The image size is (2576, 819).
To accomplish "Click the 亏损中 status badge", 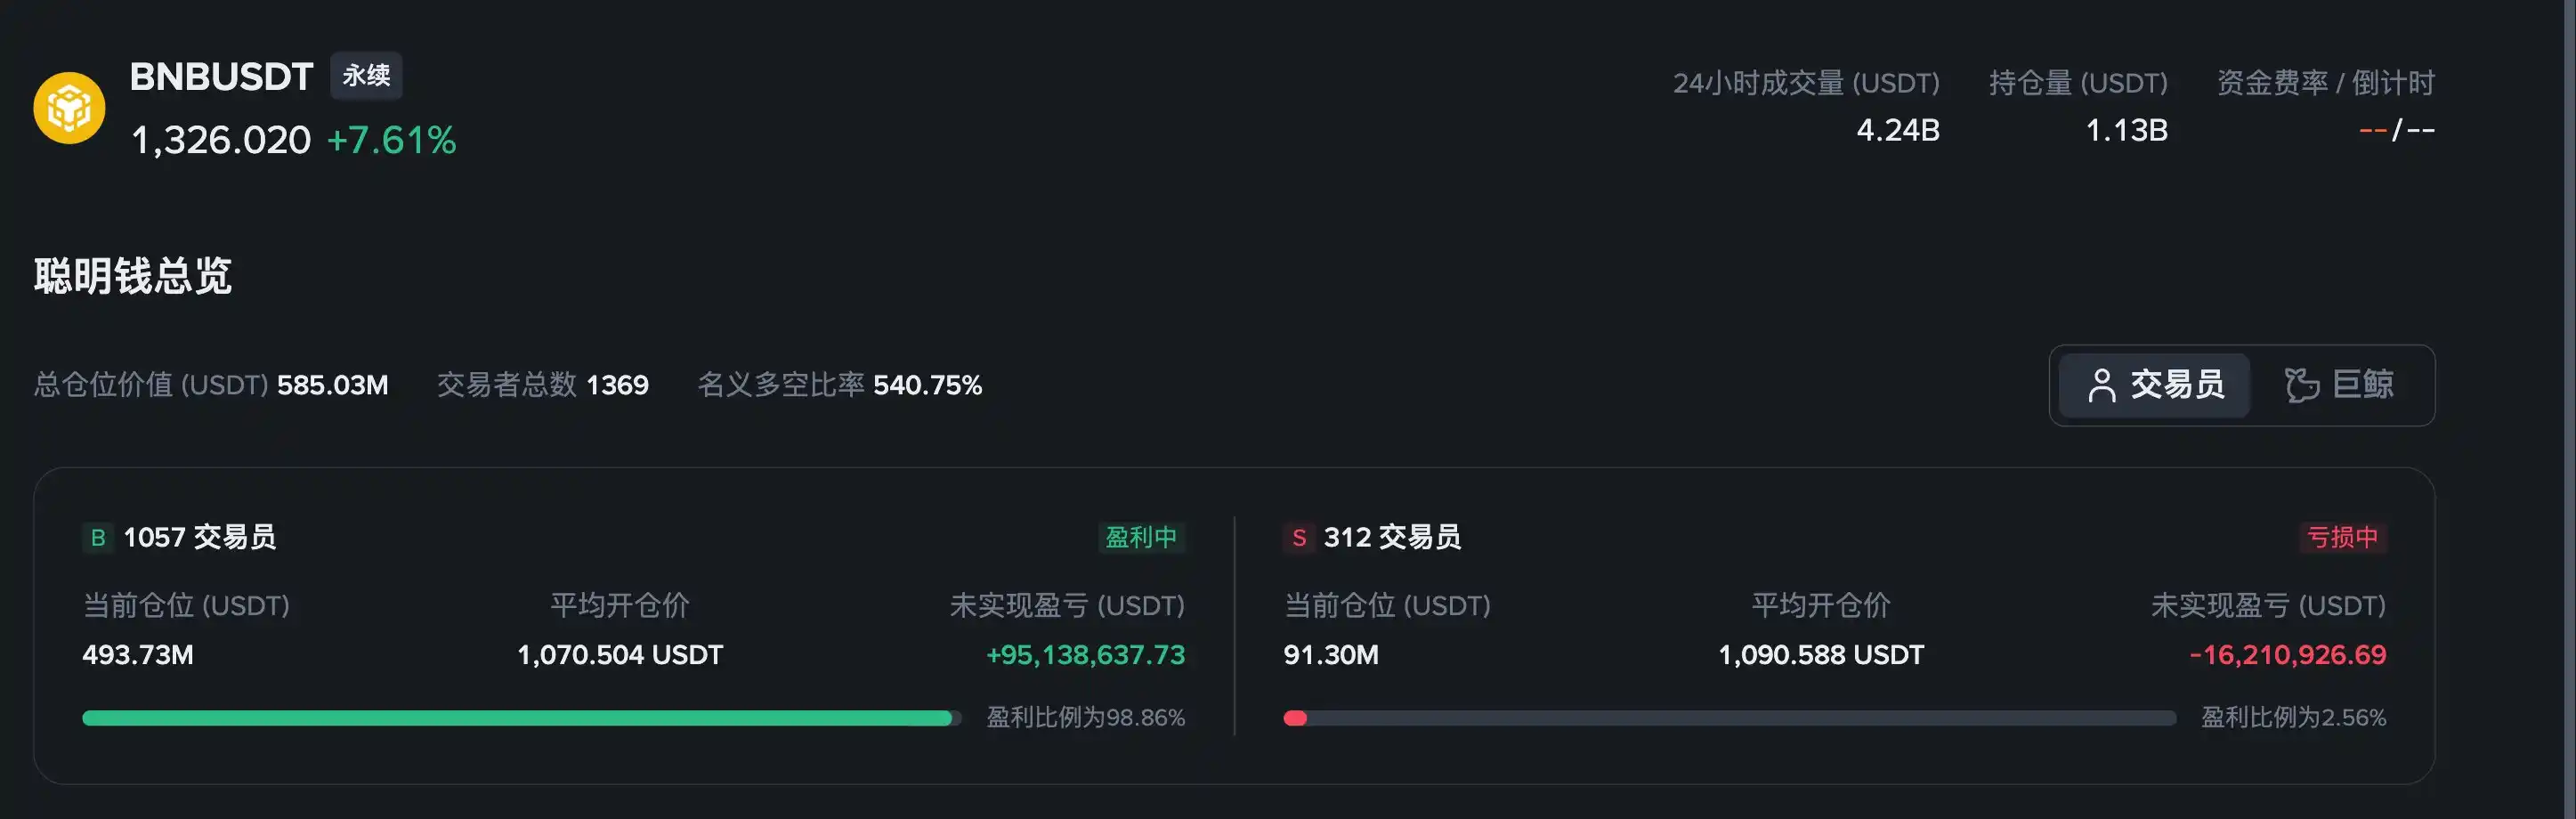I will 2342,538.
